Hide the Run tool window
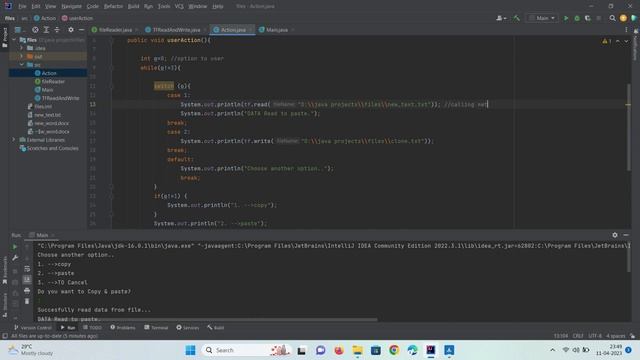640x360 pixels. [x=626, y=235]
